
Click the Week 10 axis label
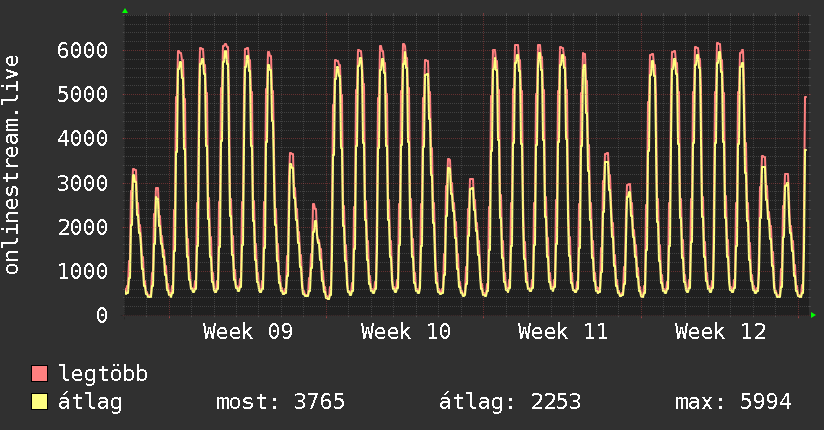406,332
